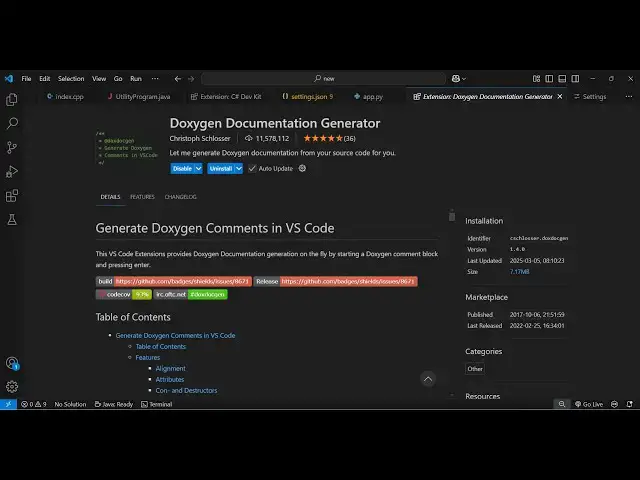Open the Go menu
The width and height of the screenshot is (640, 480).
(x=118, y=78)
